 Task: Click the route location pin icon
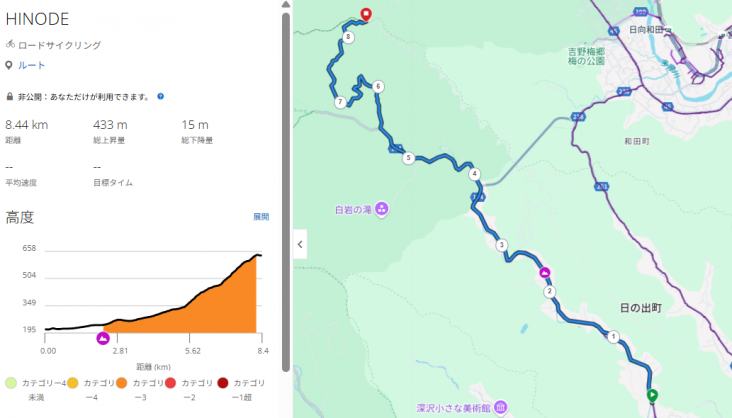[10, 66]
